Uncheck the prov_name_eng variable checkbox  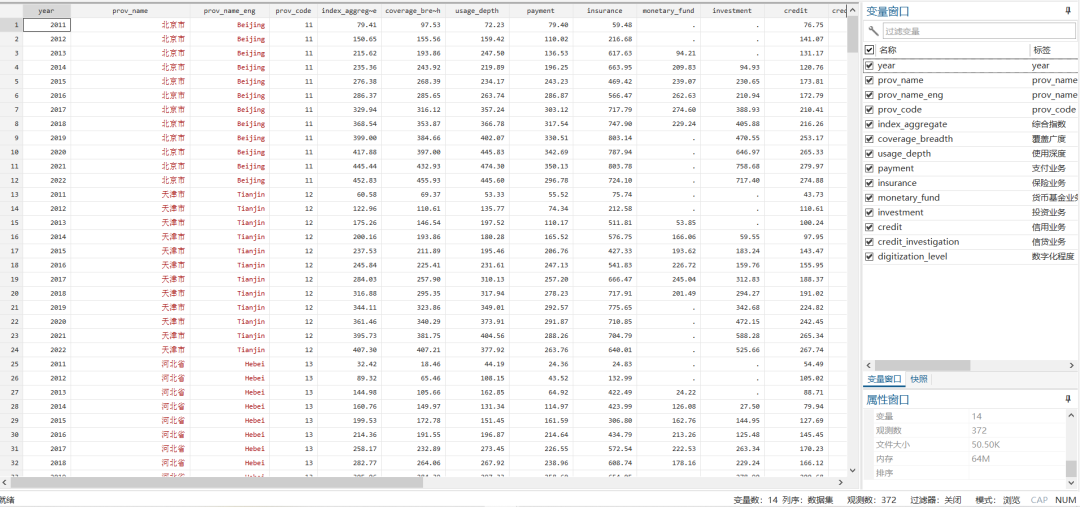[x=869, y=95]
